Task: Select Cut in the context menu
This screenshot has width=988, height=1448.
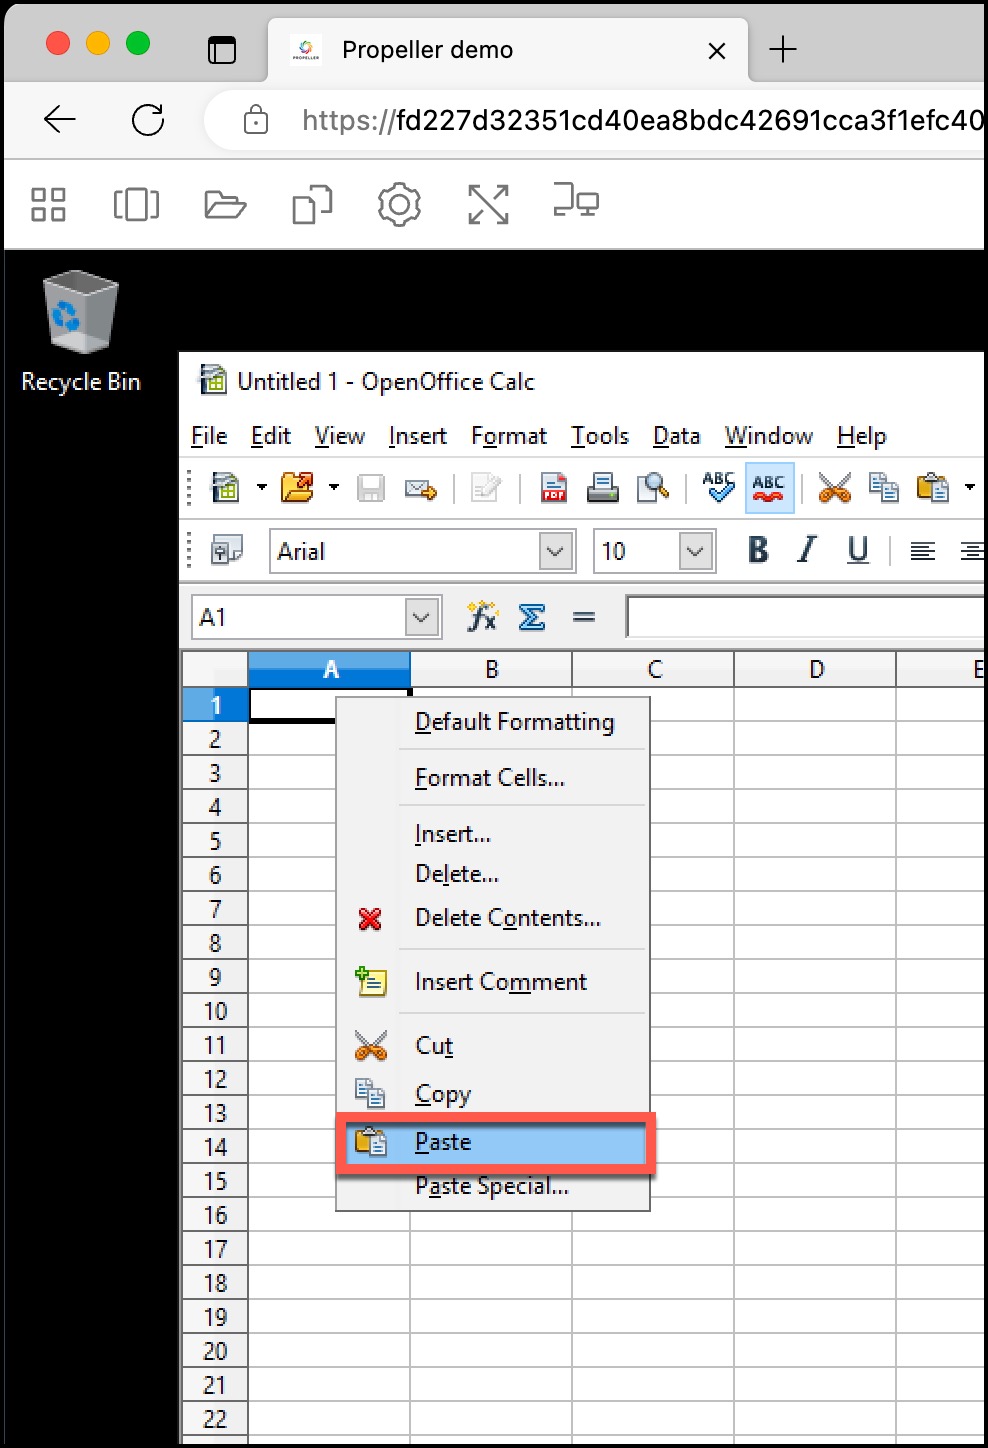Action: [493, 1046]
